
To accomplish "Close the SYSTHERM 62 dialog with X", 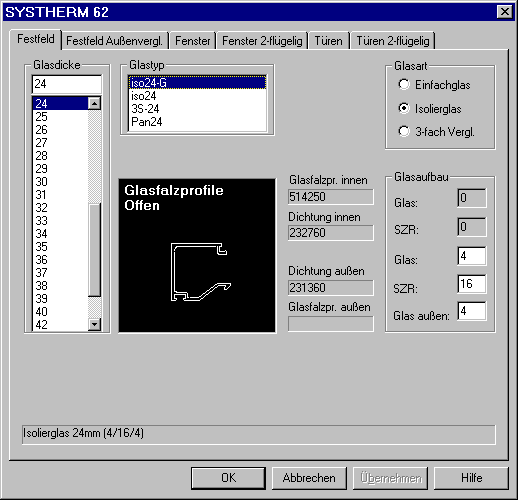I will (505, 12).
